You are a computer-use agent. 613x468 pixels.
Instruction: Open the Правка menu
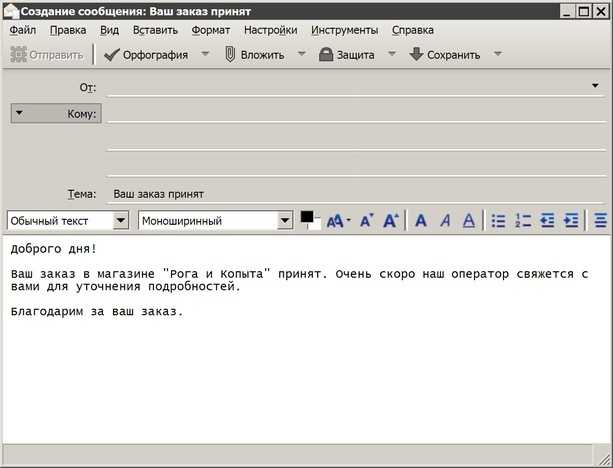(x=68, y=30)
